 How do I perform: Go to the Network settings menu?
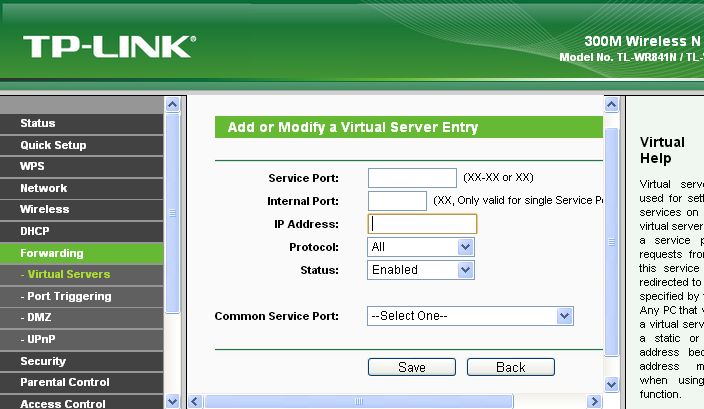pyautogui.click(x=81, y=188)
